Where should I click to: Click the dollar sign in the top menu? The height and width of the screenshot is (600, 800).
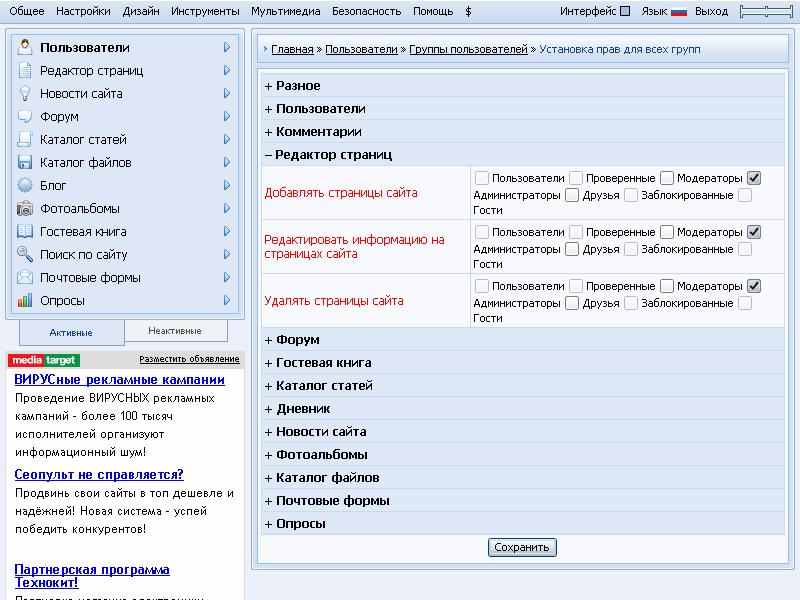pos(468,11)
